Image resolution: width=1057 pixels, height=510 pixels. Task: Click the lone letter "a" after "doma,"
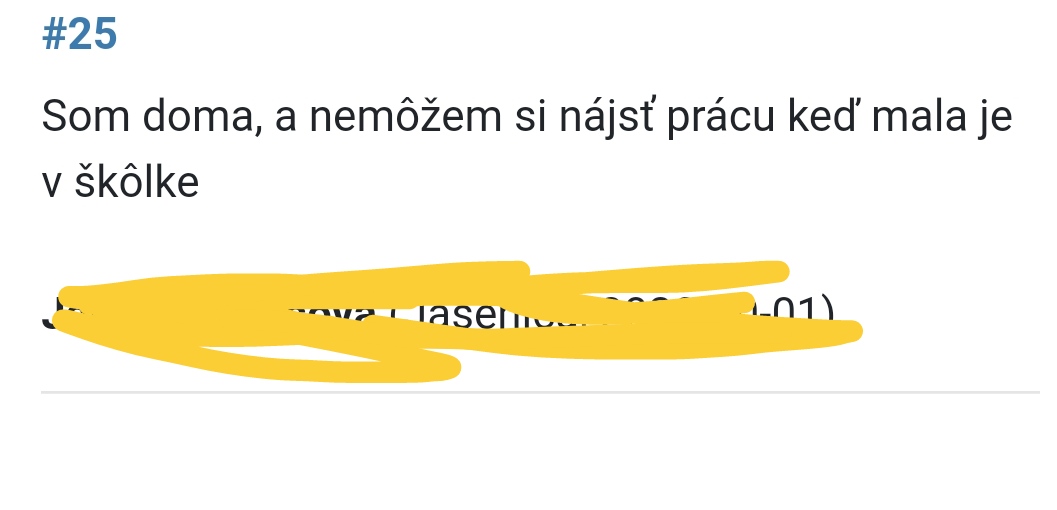point(286,119)
